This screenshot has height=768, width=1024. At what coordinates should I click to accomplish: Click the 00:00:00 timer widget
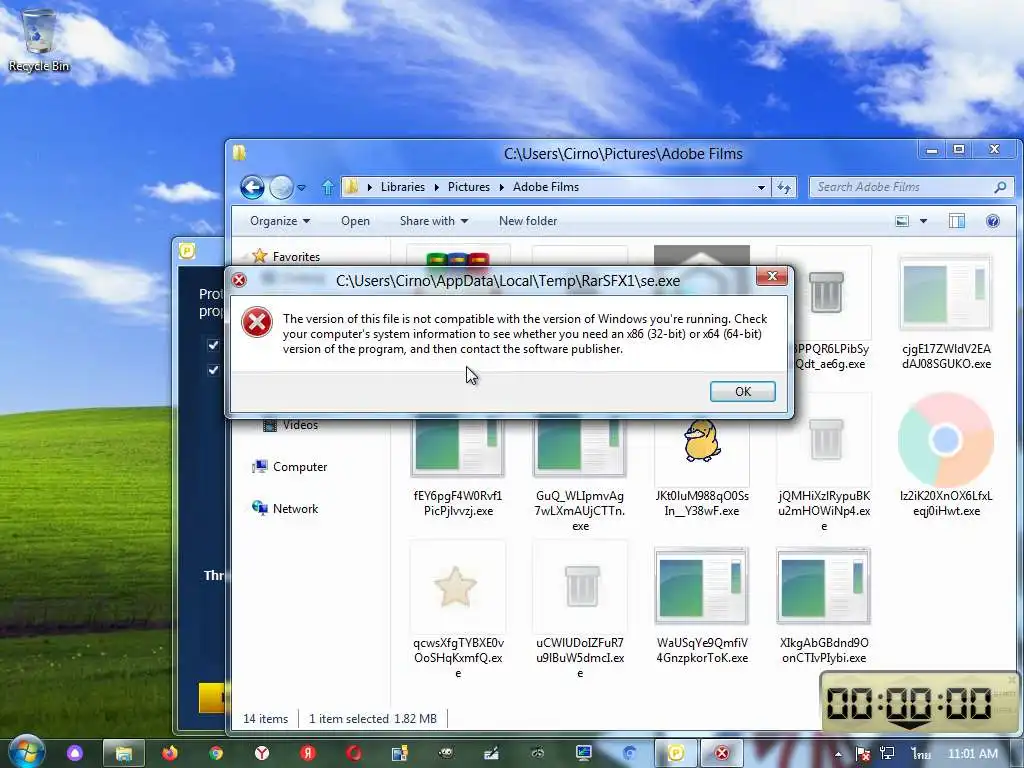click(920, 701)
